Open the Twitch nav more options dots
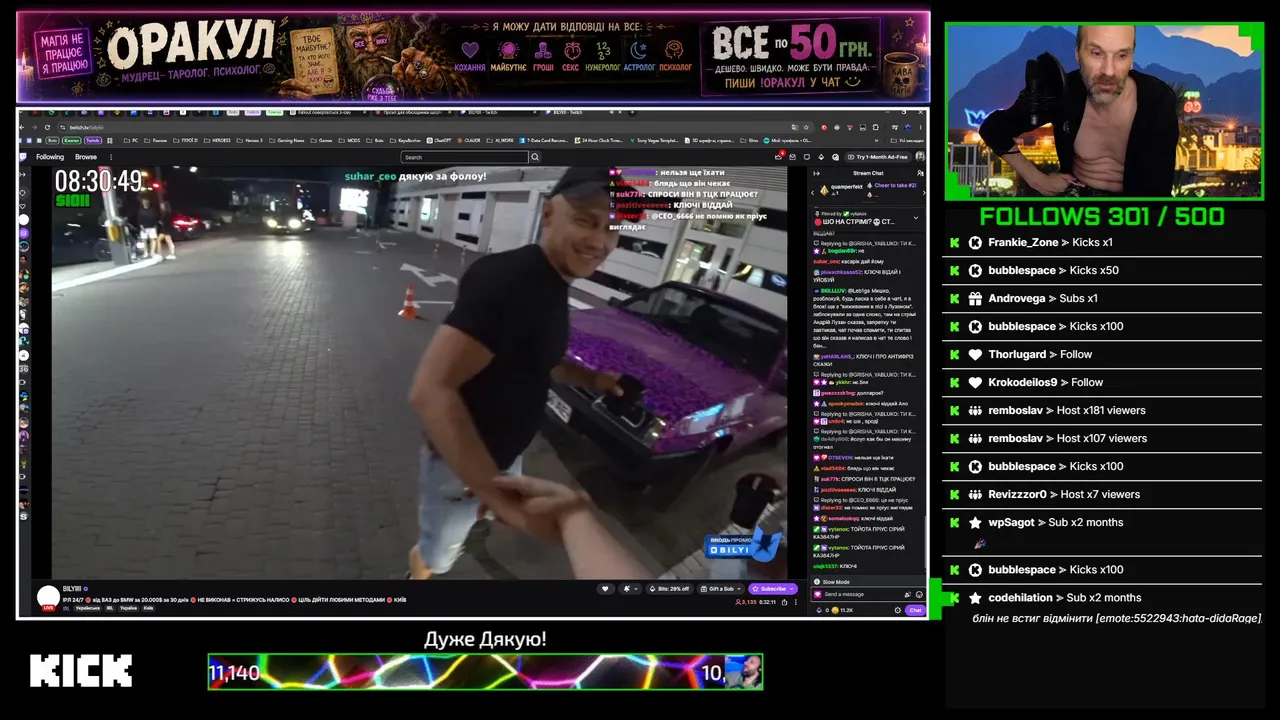 (x=109, y=157)
